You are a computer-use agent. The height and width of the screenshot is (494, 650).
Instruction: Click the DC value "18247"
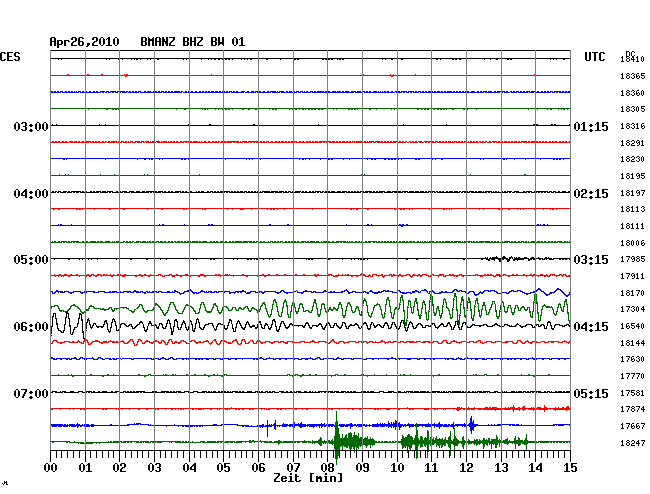point(633,443)
